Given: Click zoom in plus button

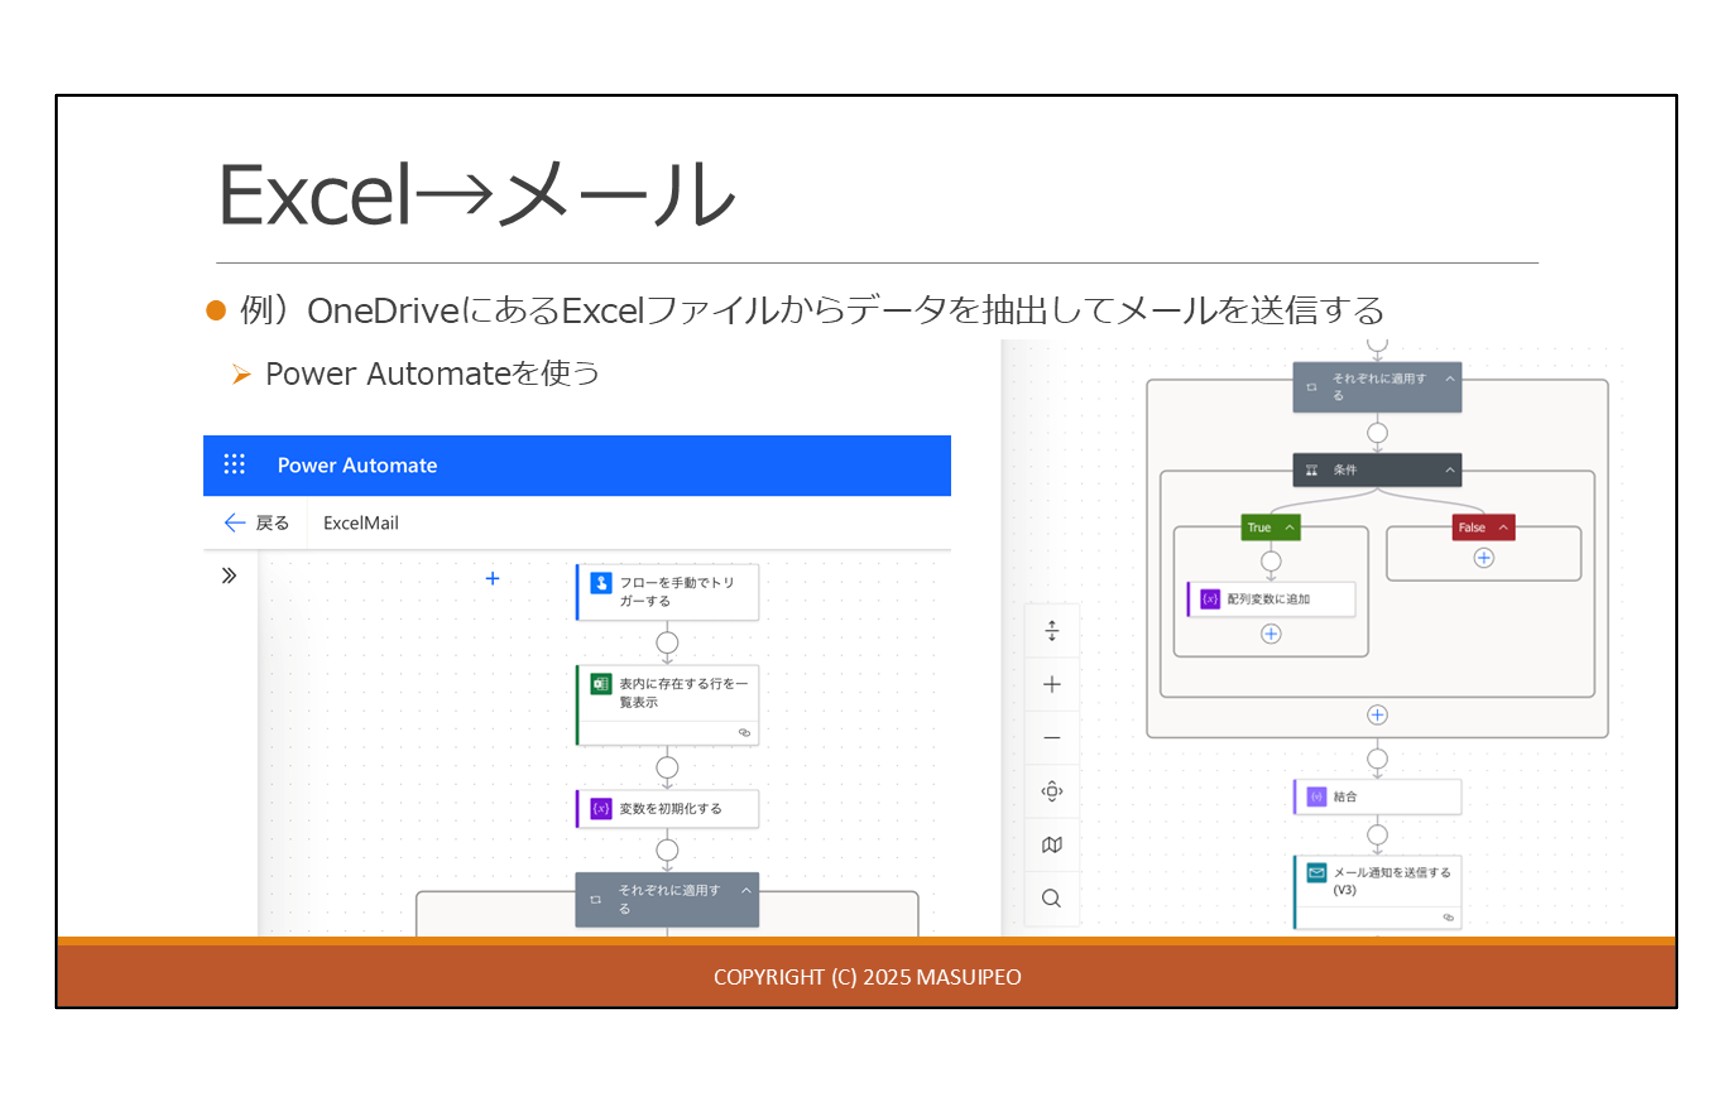Looking at the screenshot, I should click(x=1051, y=684).
